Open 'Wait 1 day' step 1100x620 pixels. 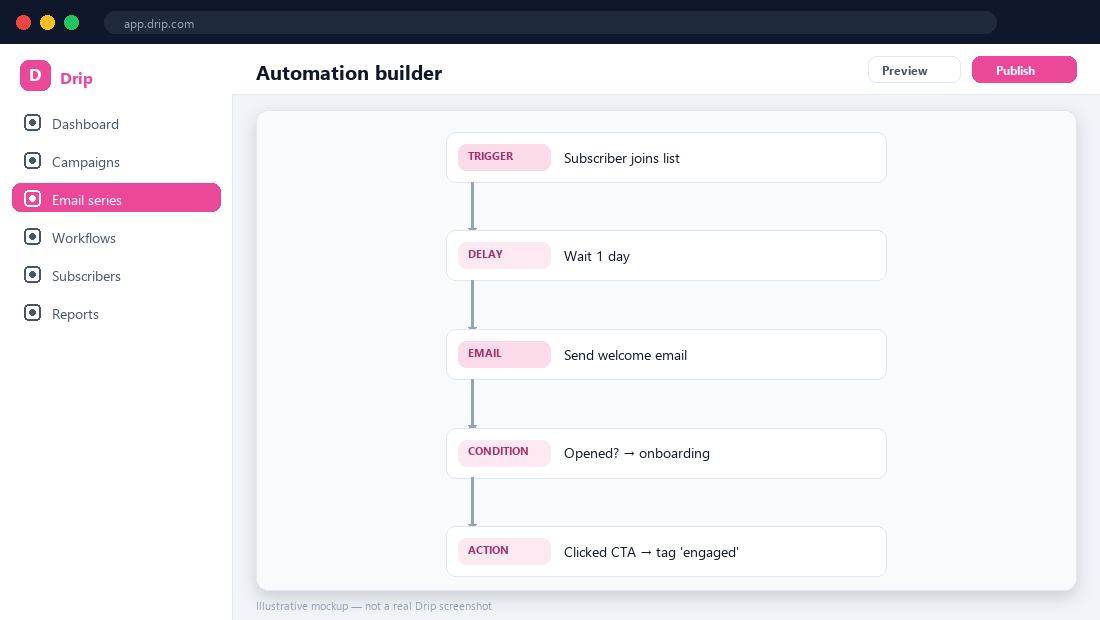pyautogui.click(x=666, y=256)
